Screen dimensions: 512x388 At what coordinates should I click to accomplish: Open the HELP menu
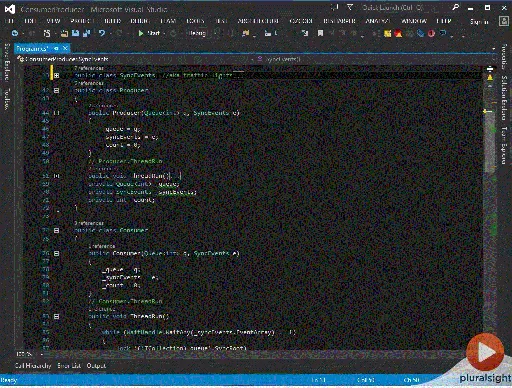444,21
